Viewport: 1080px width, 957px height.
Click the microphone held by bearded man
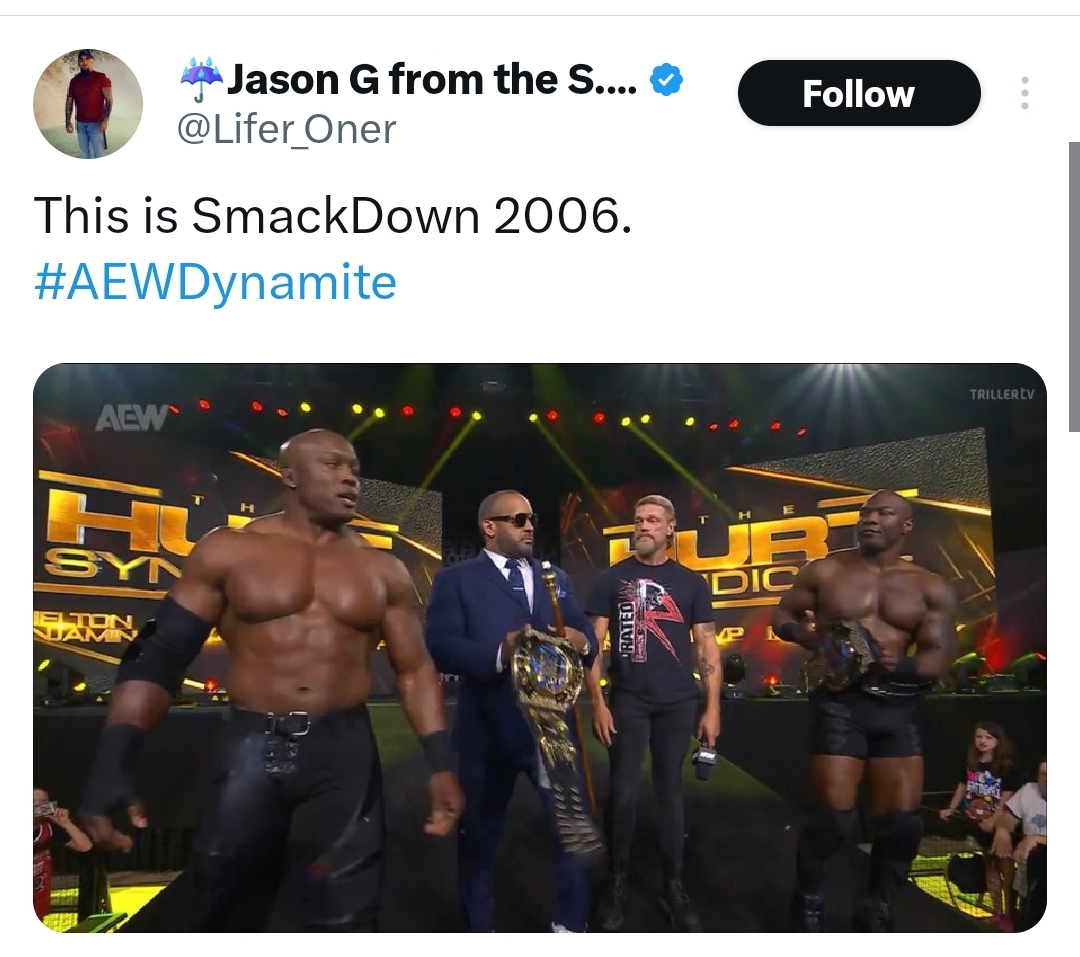click(704, 760)
